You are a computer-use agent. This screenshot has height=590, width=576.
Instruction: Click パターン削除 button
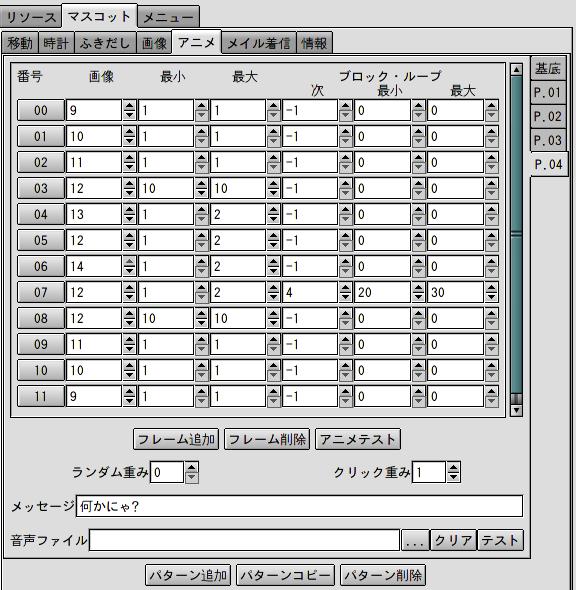[x=383, y=575]
